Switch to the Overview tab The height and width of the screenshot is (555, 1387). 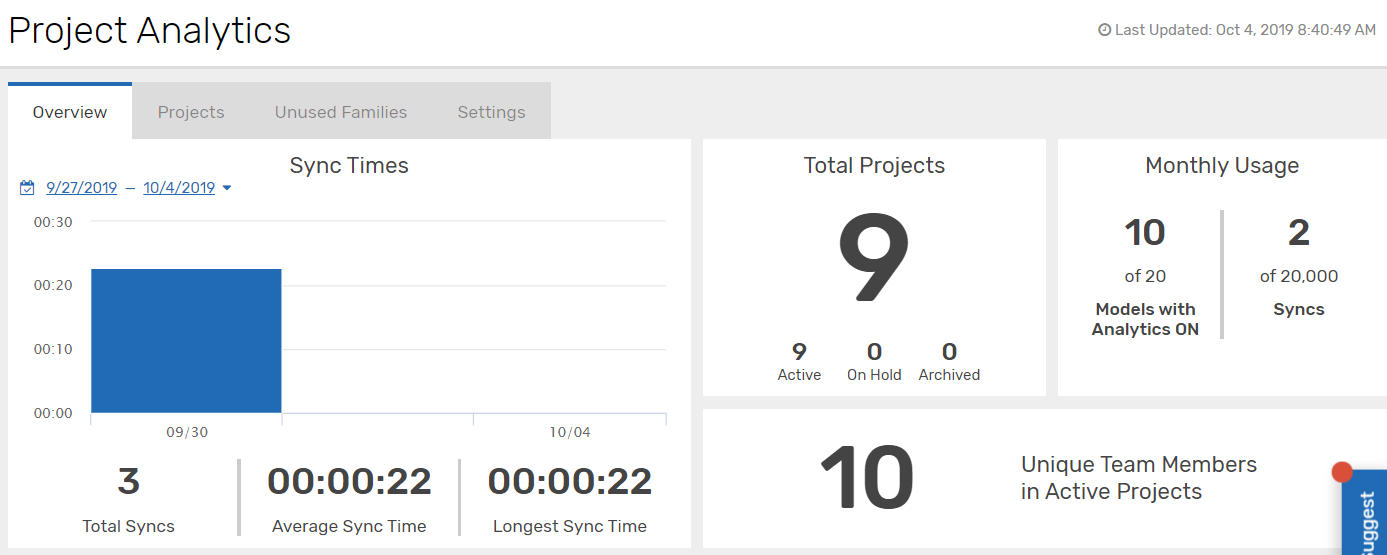pyautogui.click(x=70, y=112)
